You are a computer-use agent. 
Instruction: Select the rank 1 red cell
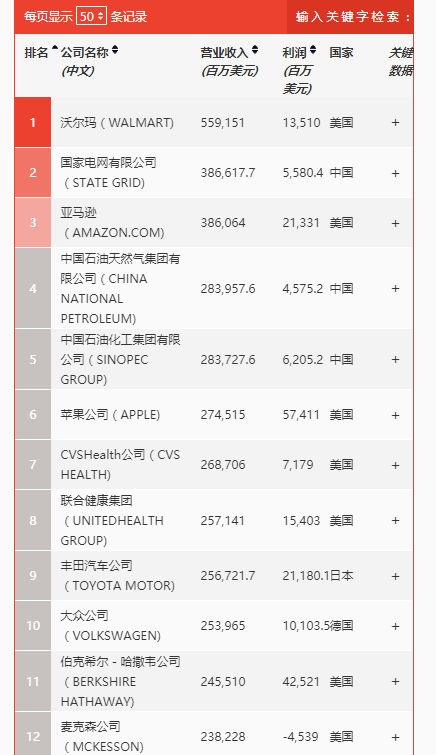(x=33, y=122)
